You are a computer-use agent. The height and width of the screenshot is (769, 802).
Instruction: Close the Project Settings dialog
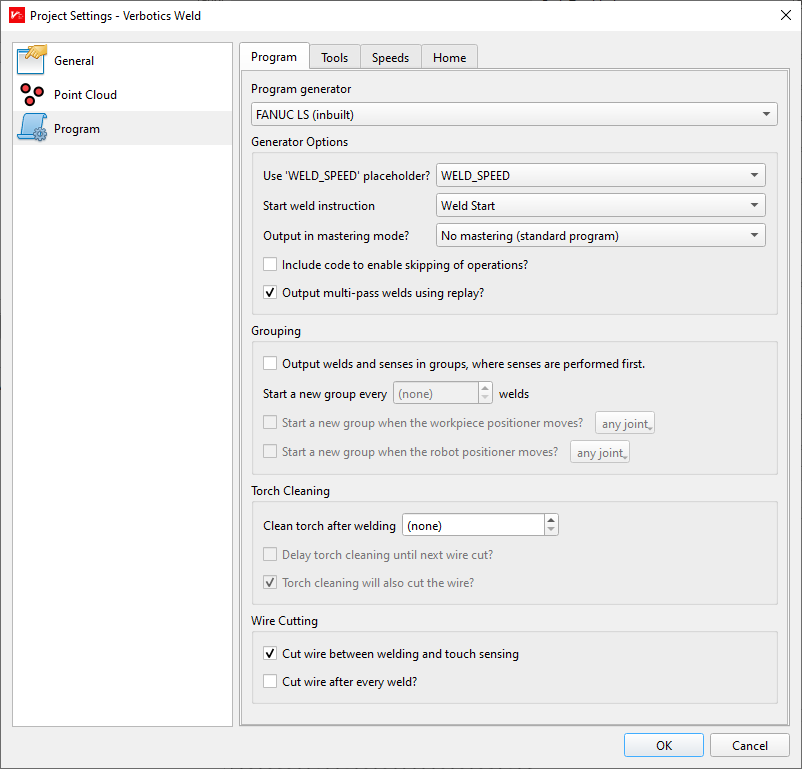pyautogui.click(x=786, y=15)
